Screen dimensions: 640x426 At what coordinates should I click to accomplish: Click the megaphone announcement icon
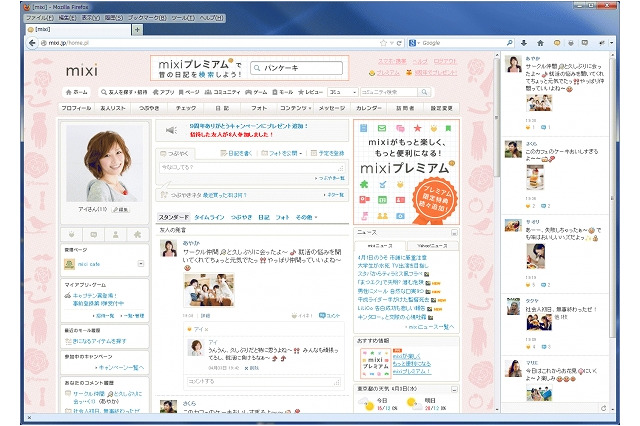point(171,130)
